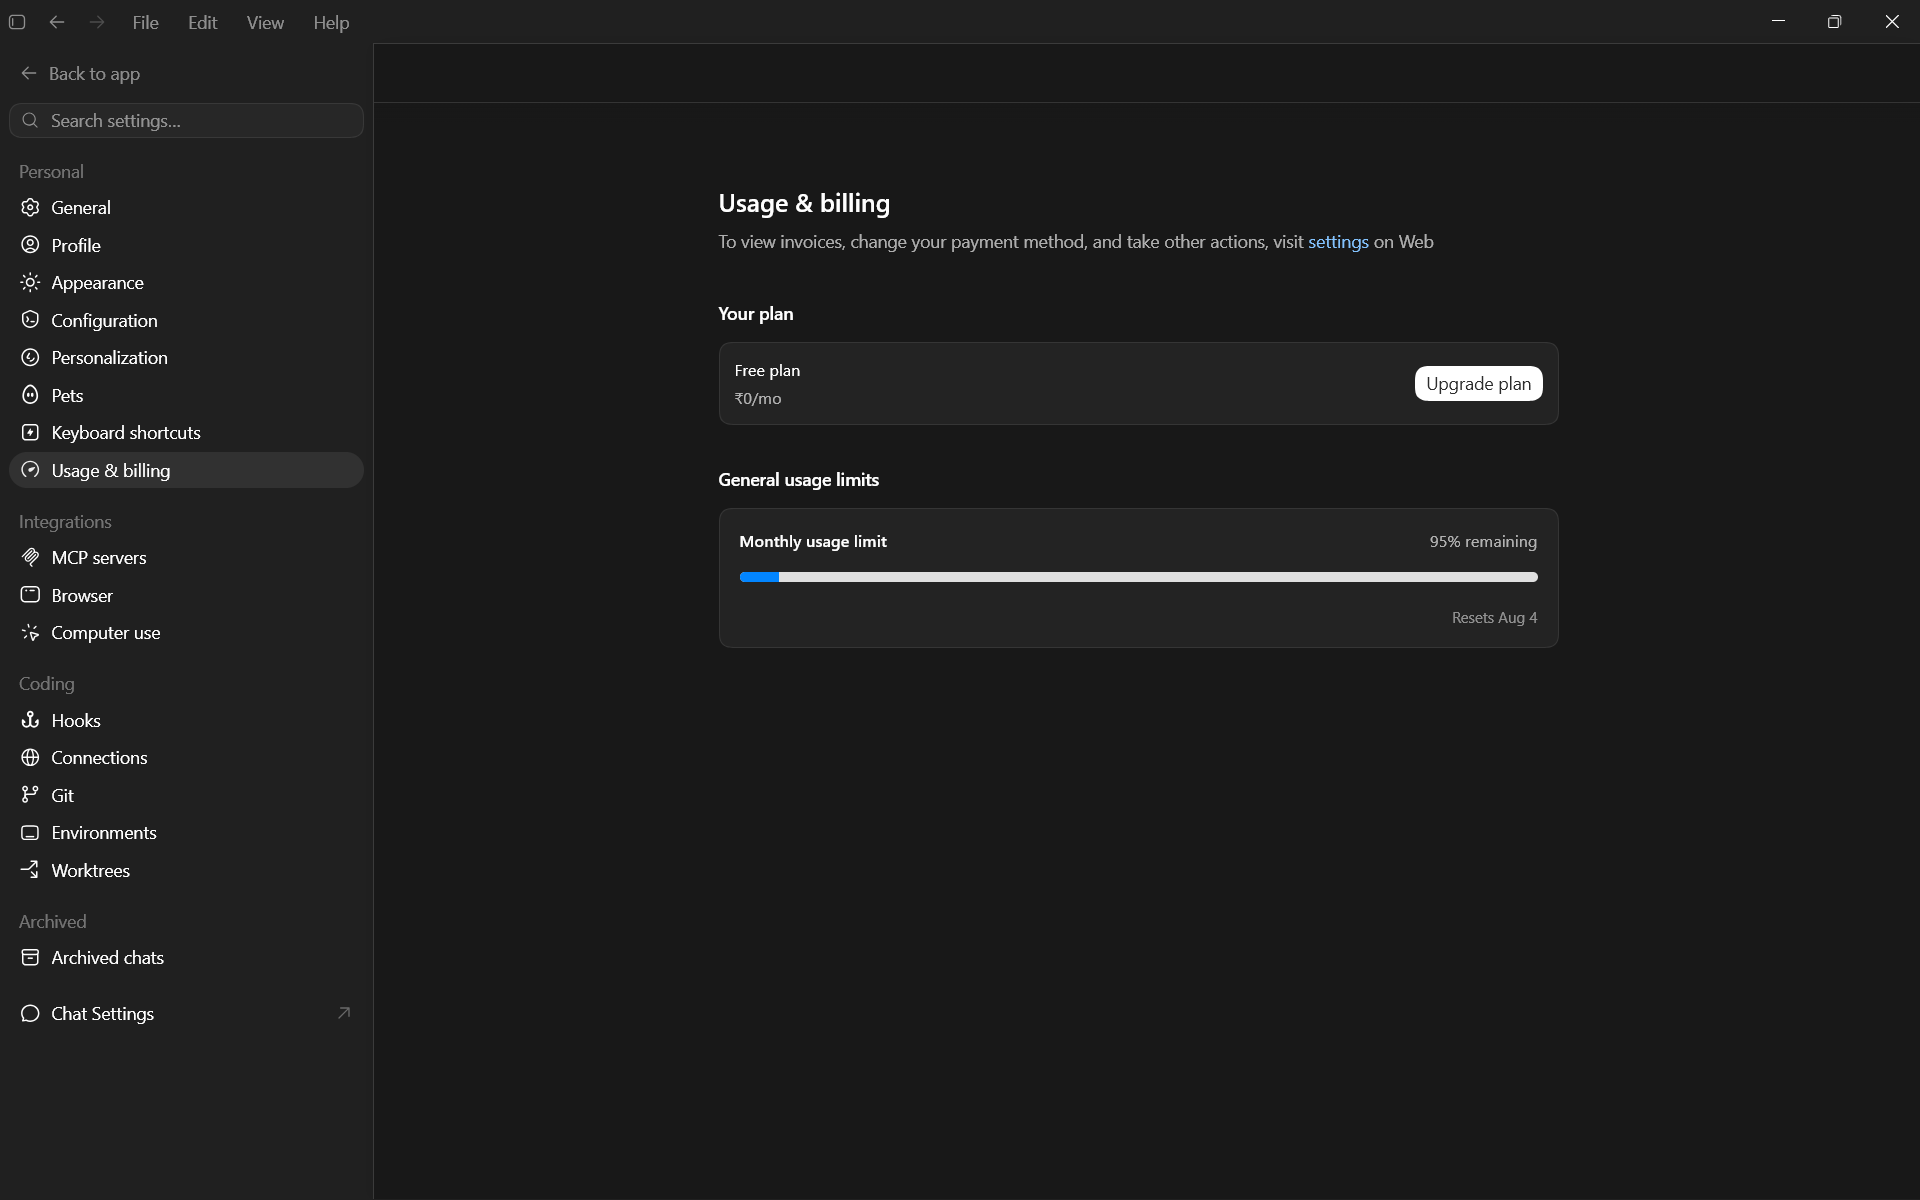Click the 95% remaining text
The height and width of the screenshot is (1200, 1920).
tap(1483, 541)
